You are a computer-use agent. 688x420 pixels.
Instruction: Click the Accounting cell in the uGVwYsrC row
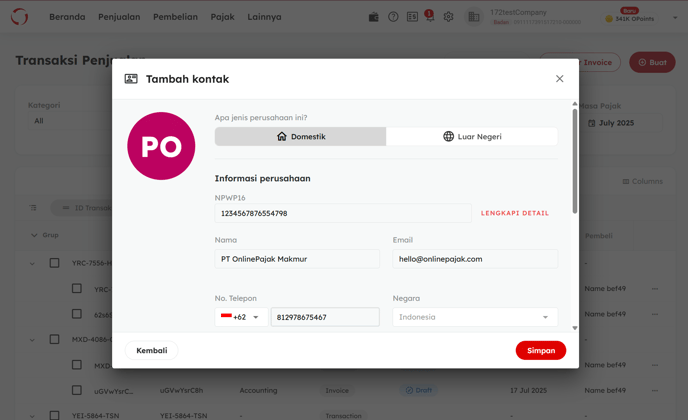coord(258,390)
